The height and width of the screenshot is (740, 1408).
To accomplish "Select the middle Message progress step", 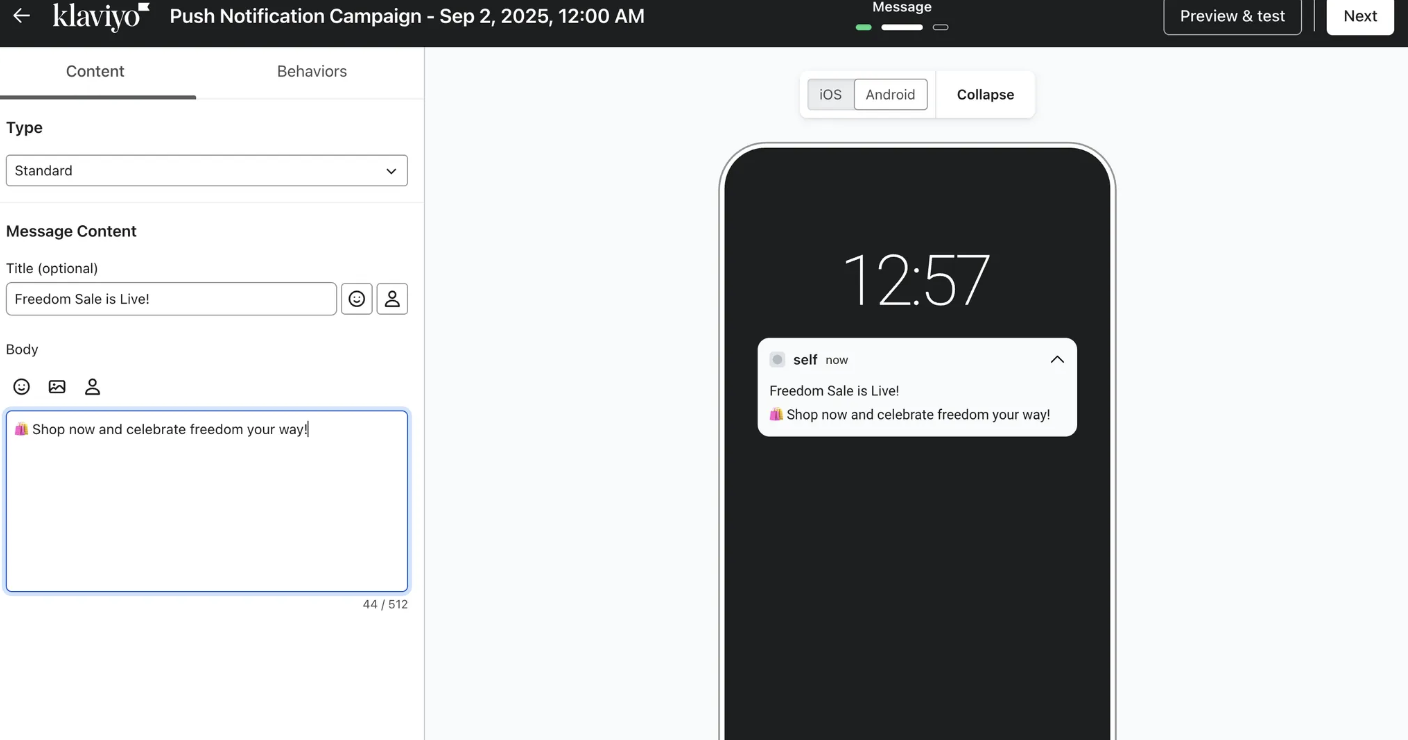I will point(902,27).
